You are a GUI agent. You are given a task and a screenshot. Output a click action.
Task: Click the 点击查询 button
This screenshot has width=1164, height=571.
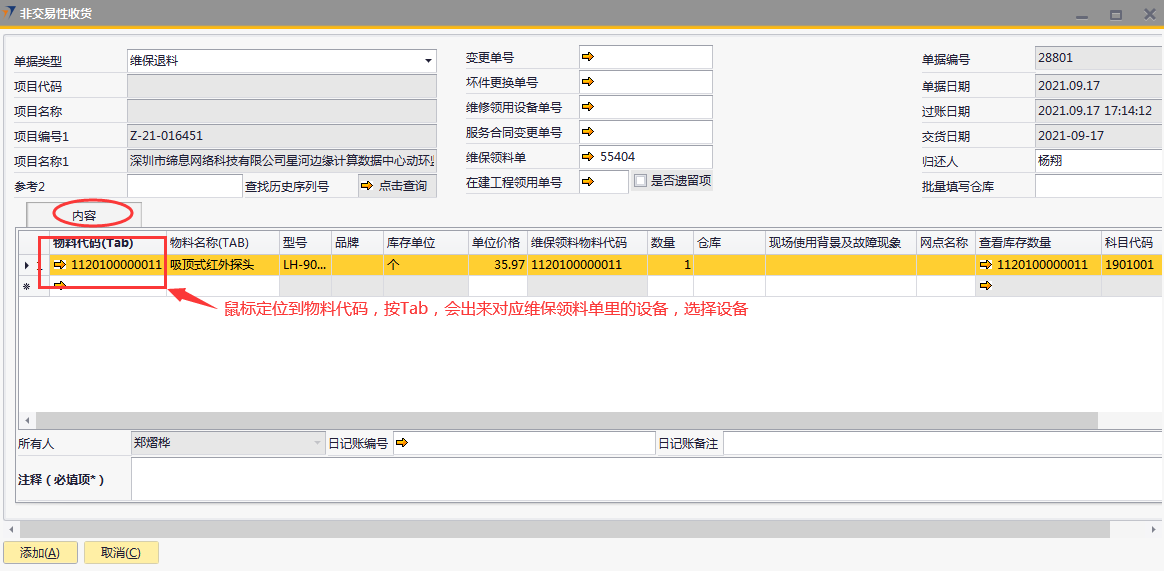[x=396, y=186]
